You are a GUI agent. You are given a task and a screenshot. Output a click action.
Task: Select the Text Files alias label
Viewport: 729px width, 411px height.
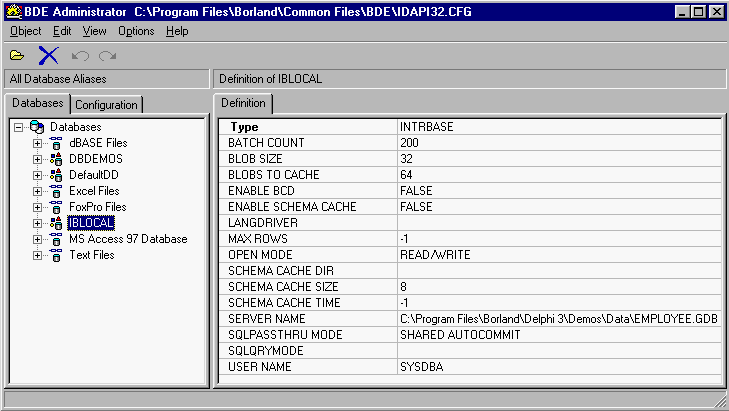[92, 255]
